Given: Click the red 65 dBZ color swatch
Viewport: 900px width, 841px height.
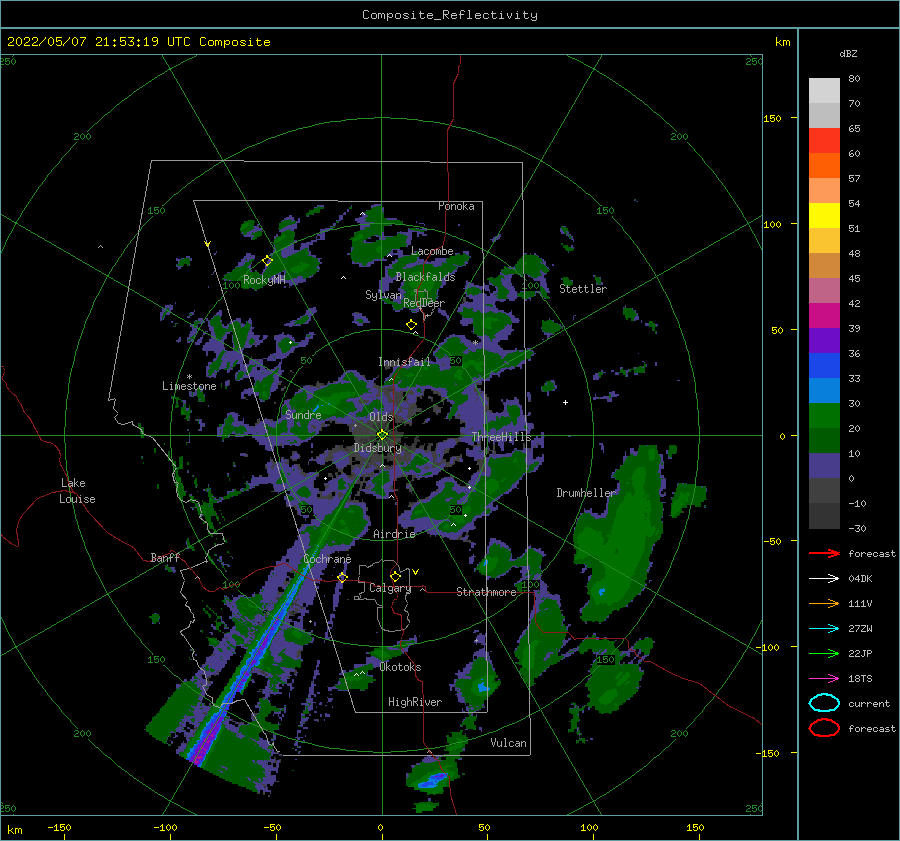Looking at the screenshot, I should 824,140.
